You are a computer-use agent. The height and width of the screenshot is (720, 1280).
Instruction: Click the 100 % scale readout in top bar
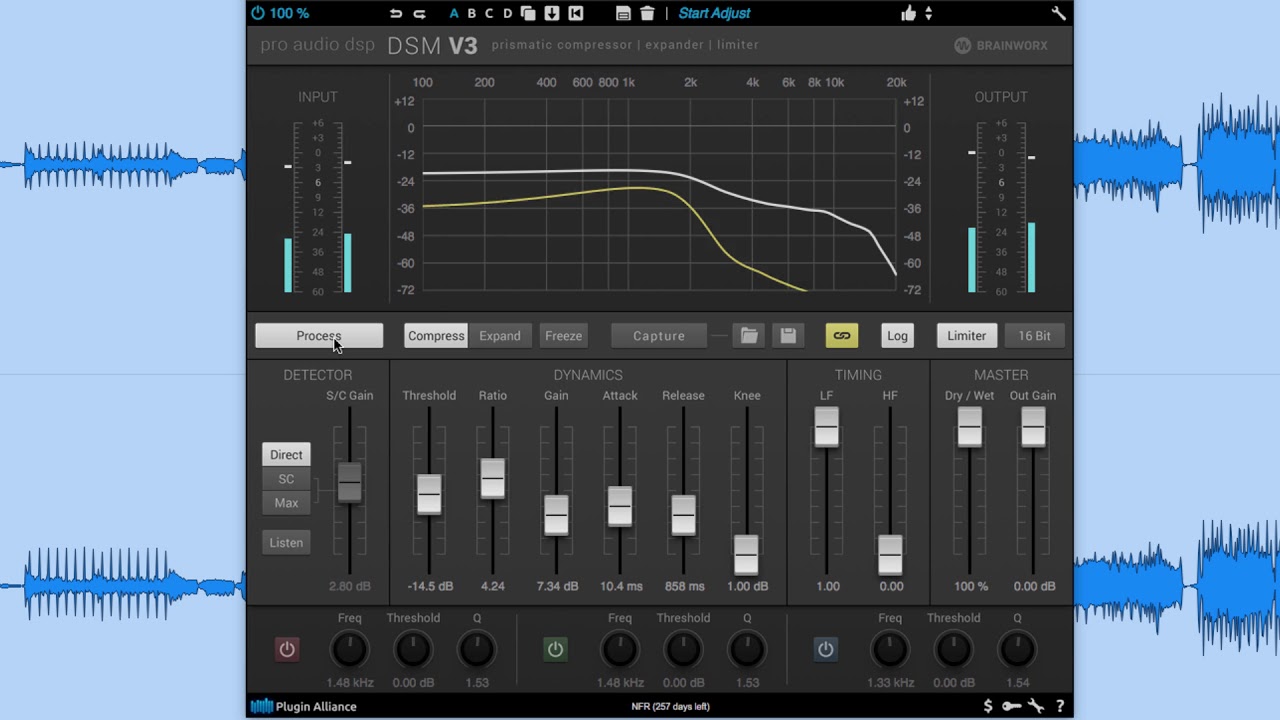pos(289,13)
